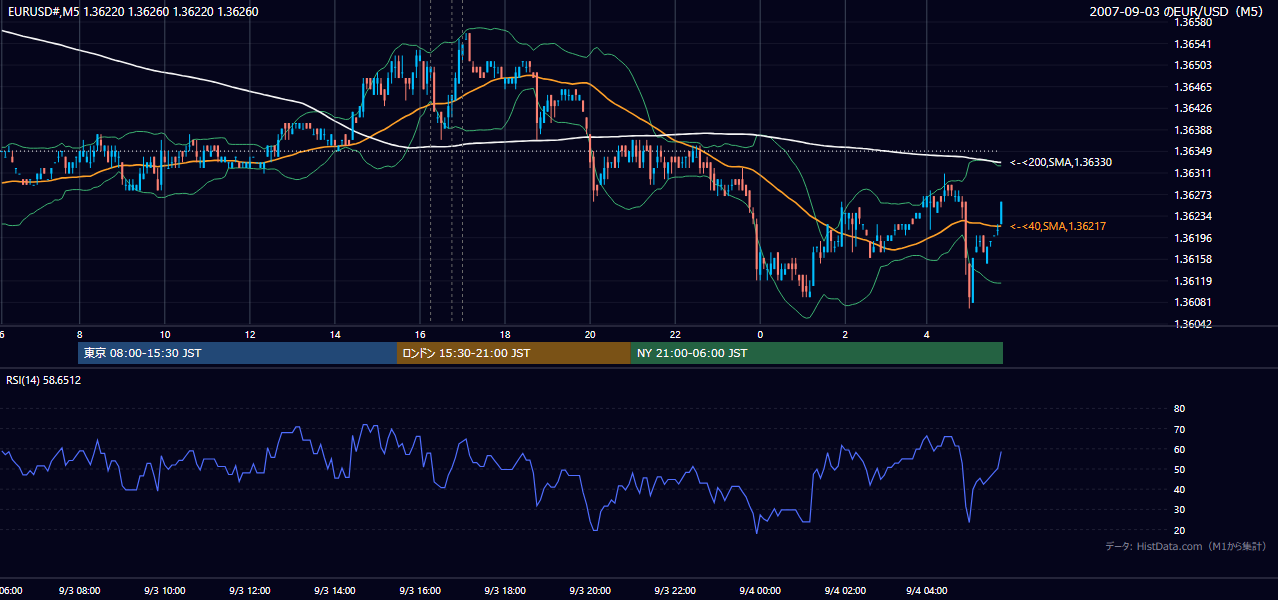Click the 9/4 02:00 time axis label
The image size is (1278, 600).
(845, 591)
